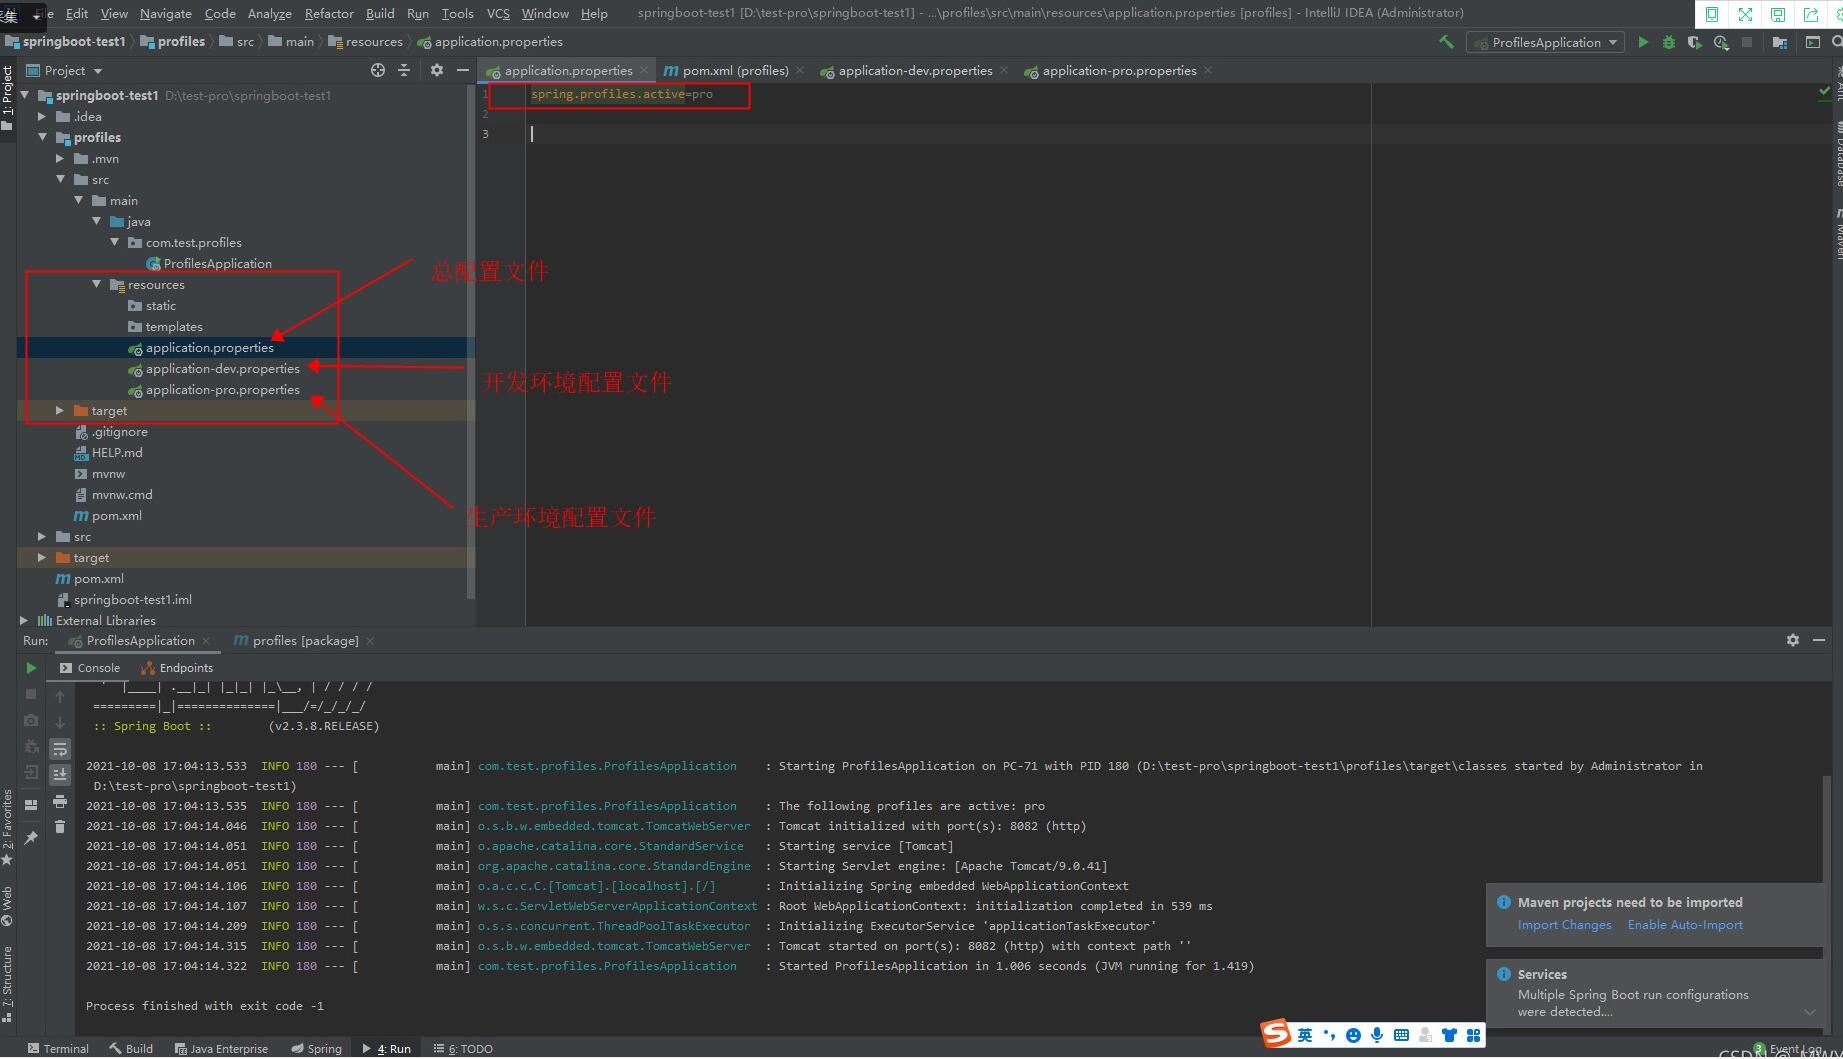Image resolution: width=1843 pixels, height=1059 pixels.
Task: Place cursor on editor line 3
Action: tap(950, 134)
